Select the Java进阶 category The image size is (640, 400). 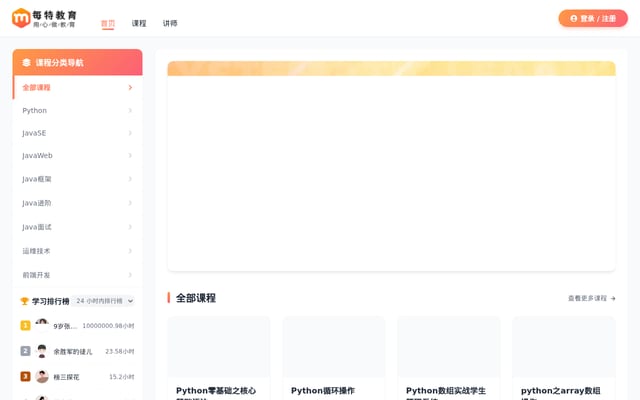(x=78, y=203)
